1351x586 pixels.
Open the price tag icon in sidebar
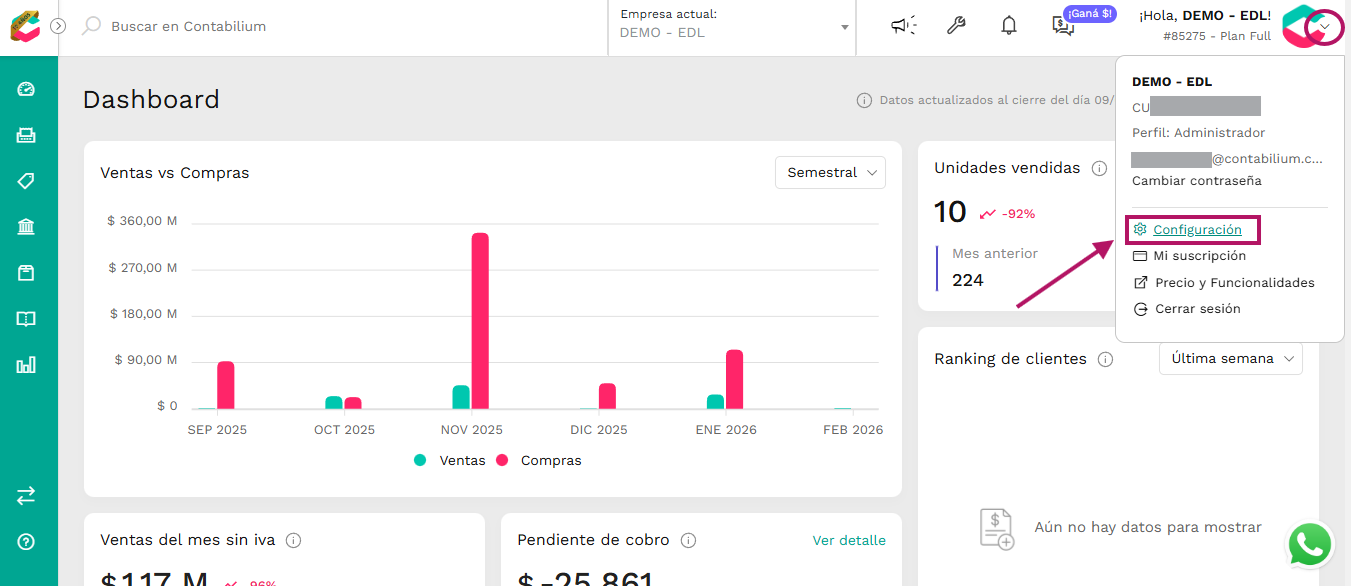[26, 181]
